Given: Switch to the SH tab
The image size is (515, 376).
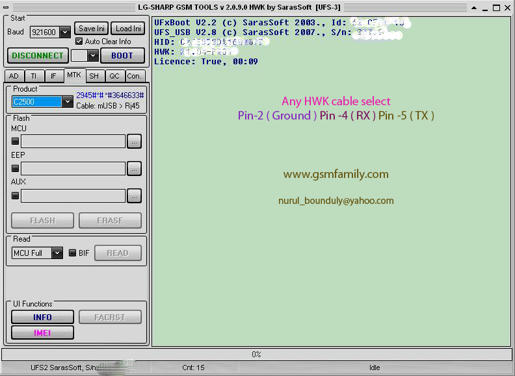Looking at the screenshot, I should (x=94, y=76).
